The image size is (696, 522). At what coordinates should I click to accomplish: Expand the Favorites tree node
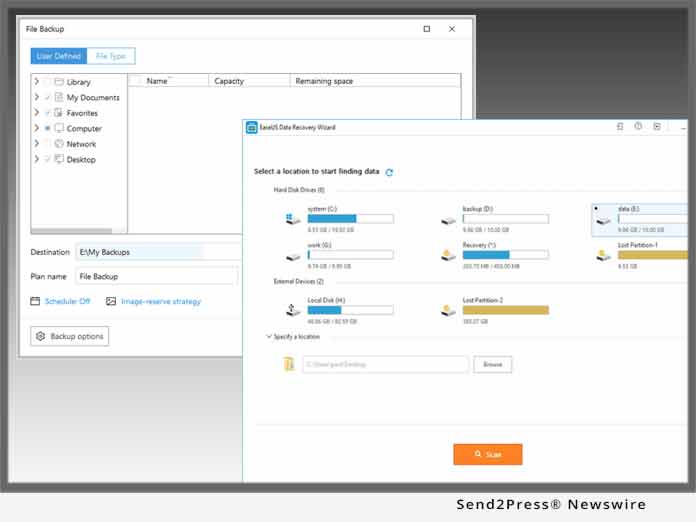point(37,113)
